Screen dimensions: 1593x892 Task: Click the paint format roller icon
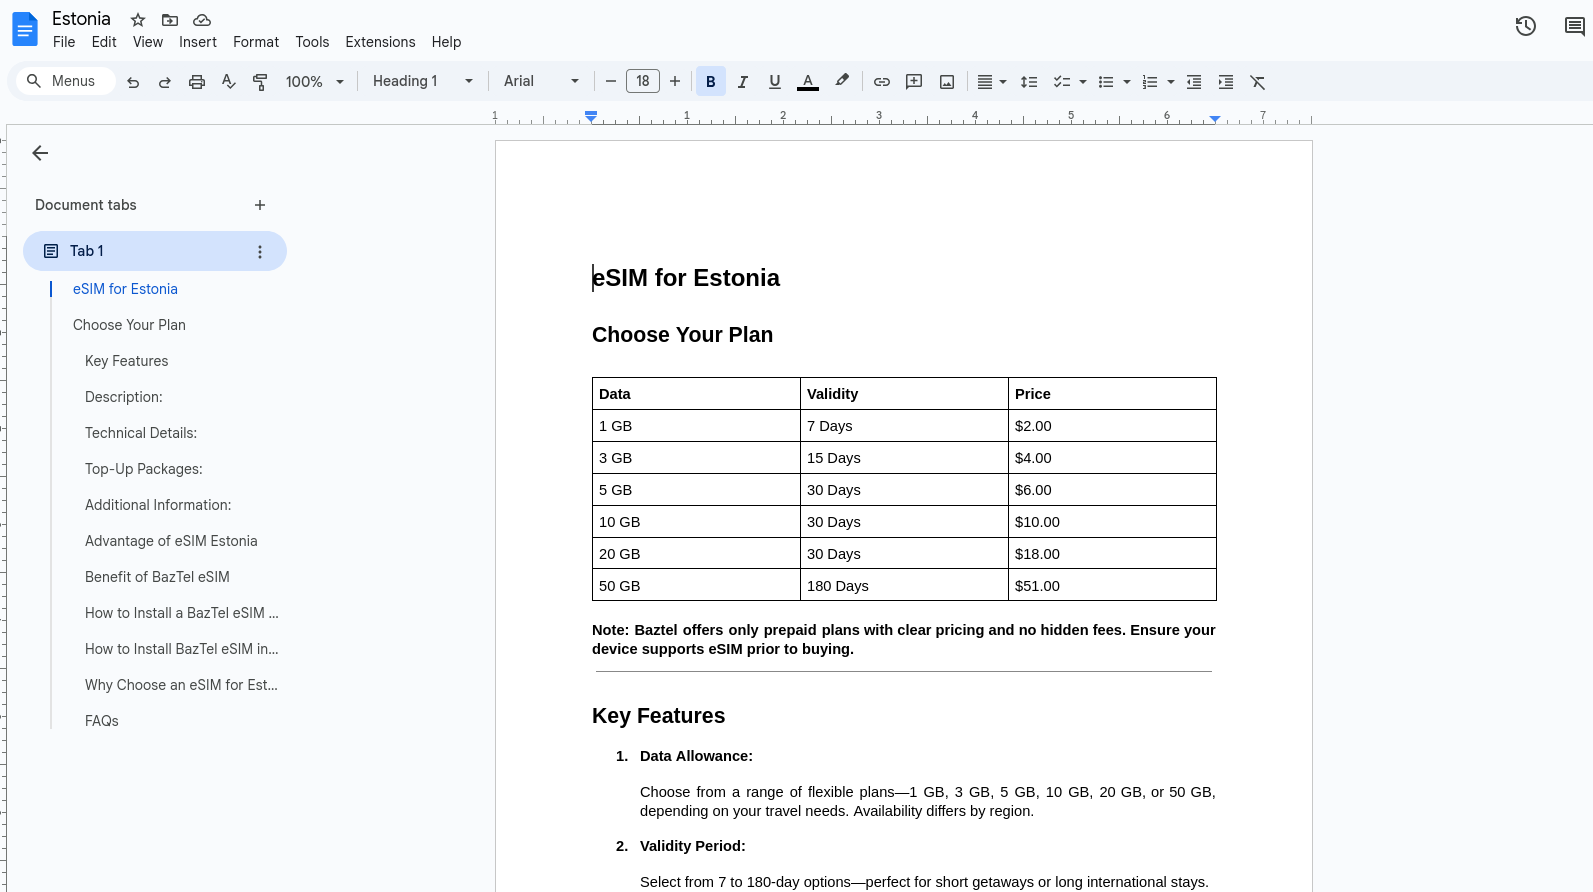click(x=260, y=82)
